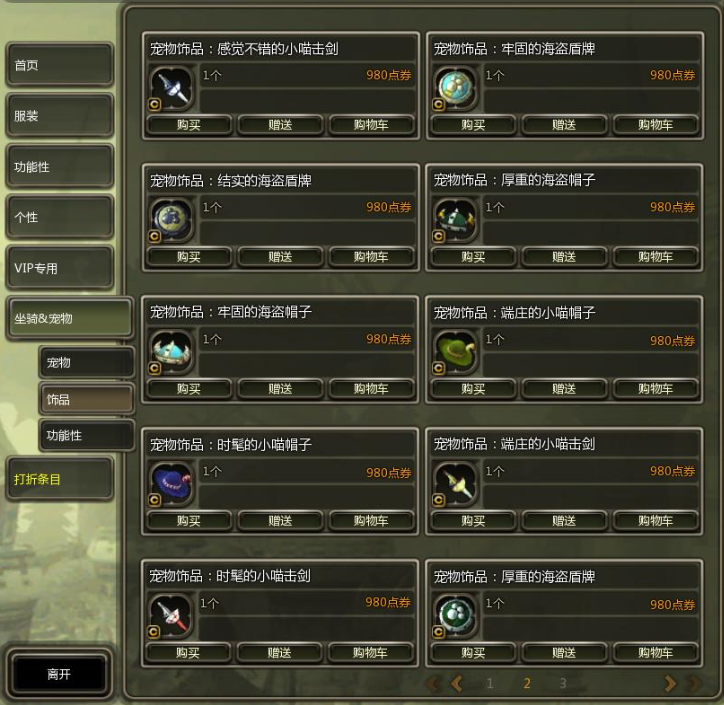724x705 pixels.
Task: Collapse the 坐骑&宠物 category
Action: tap(70, 319)
